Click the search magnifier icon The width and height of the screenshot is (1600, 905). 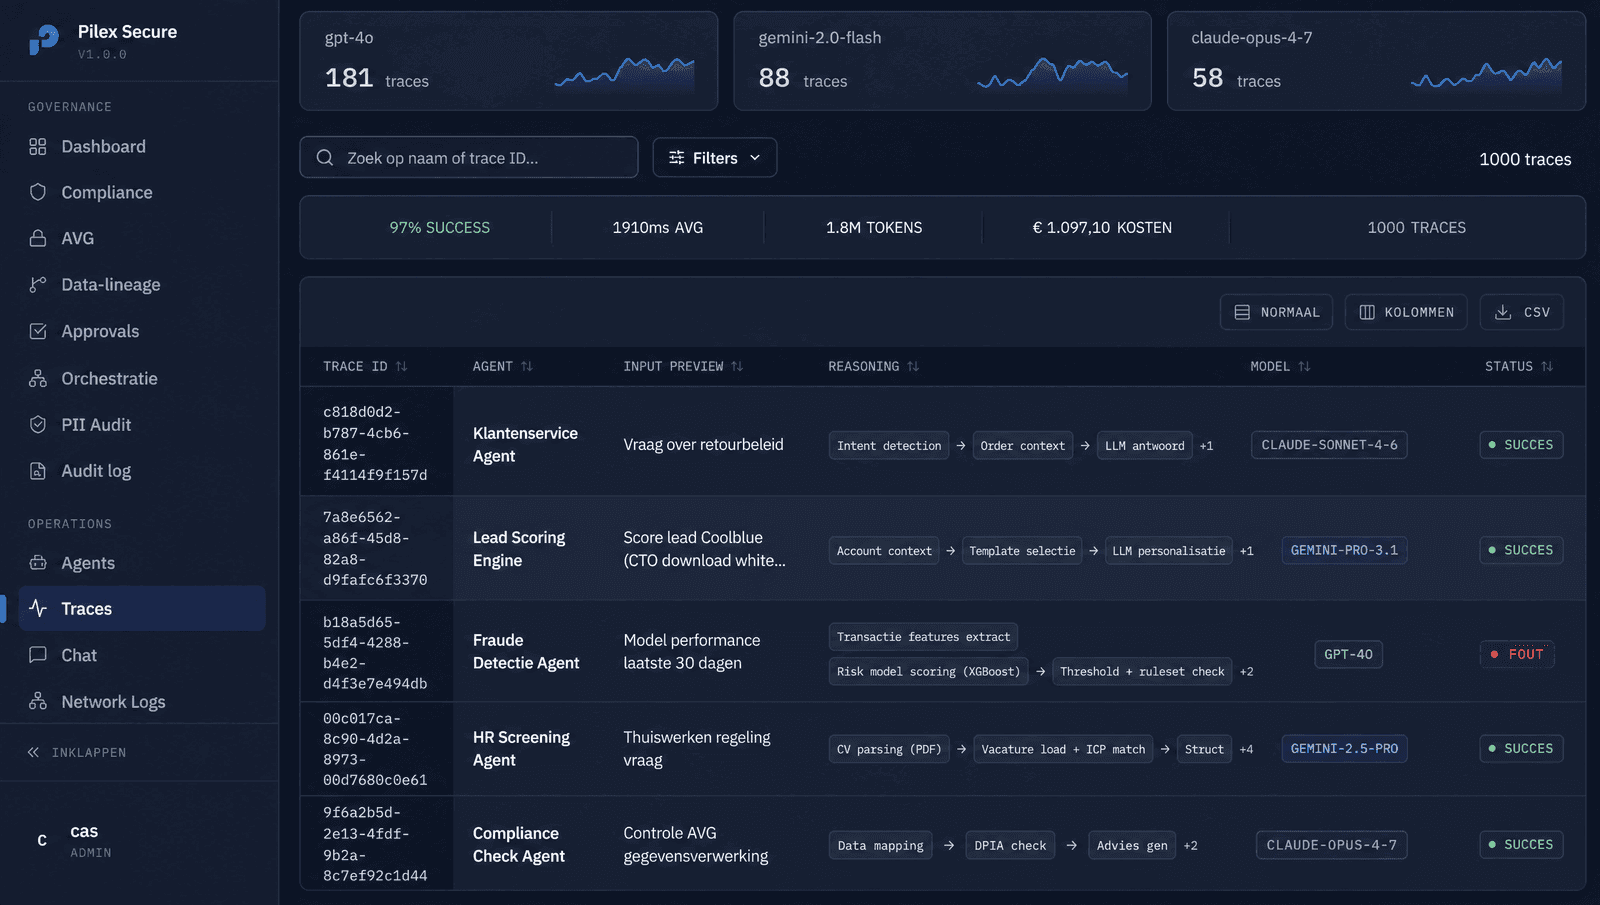(325, 158)
